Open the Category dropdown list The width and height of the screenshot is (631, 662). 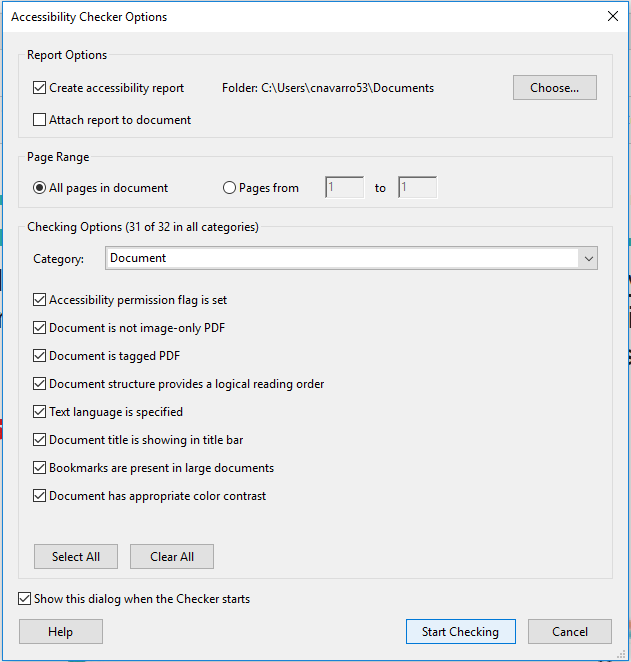pyautogui.click(x=351, y=258)
